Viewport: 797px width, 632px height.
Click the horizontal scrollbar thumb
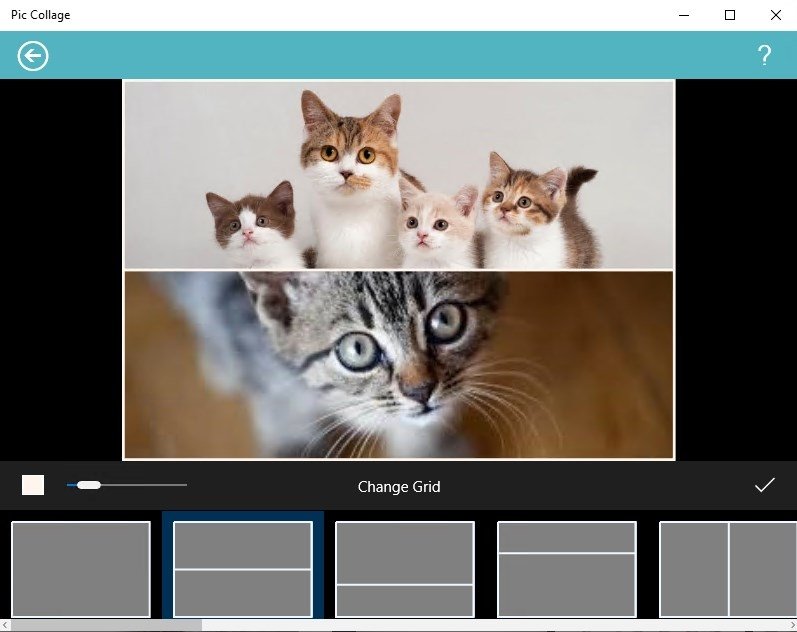click(106, 625)
